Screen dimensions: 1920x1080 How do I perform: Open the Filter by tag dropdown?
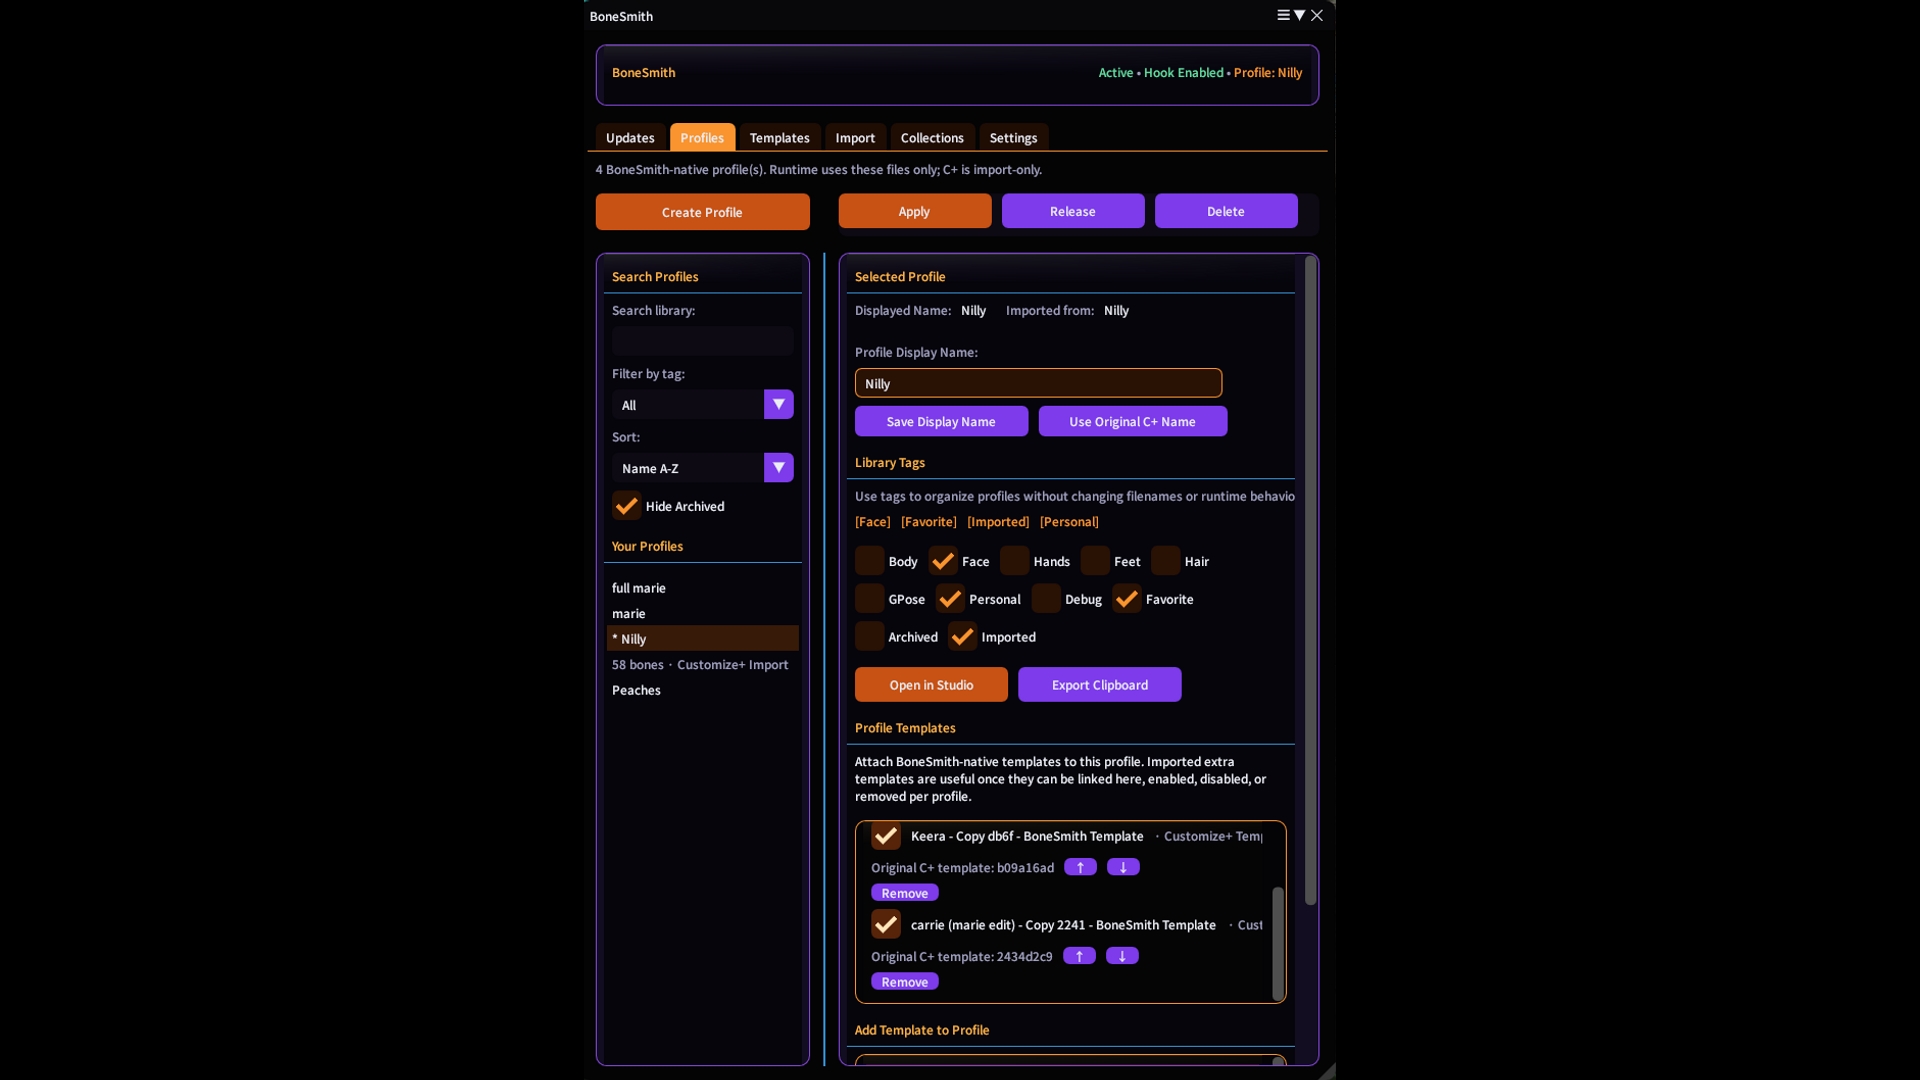tap(703, 405)
